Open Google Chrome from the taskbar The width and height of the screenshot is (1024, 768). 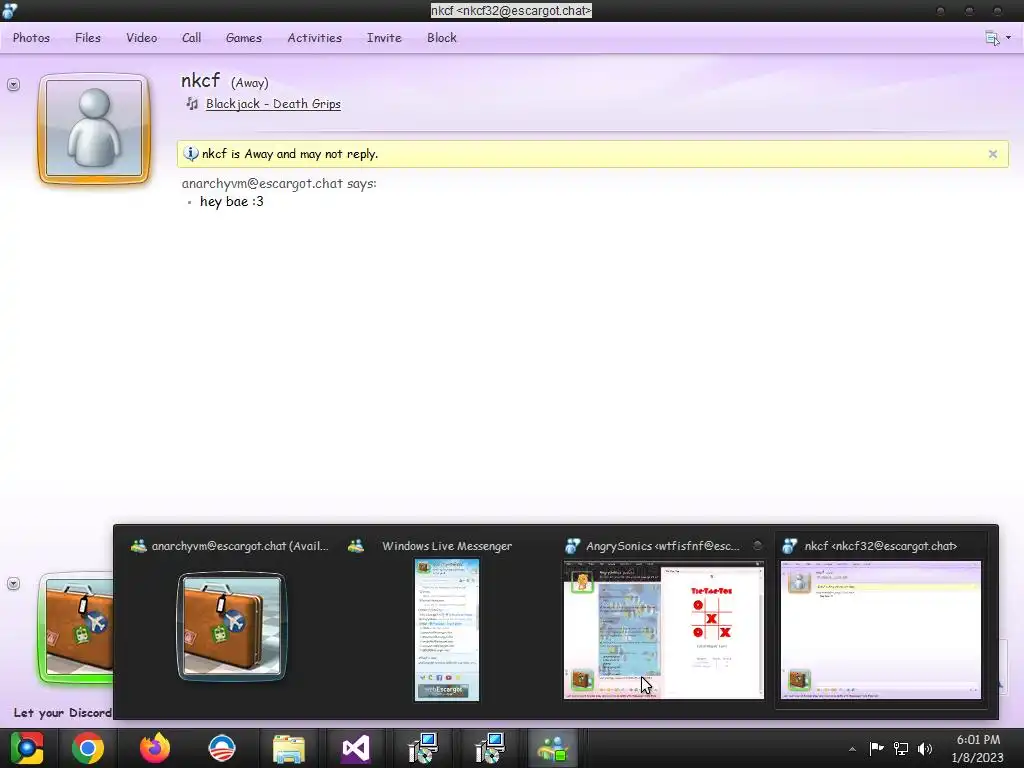pyautogui.click(x=88, y=748)
